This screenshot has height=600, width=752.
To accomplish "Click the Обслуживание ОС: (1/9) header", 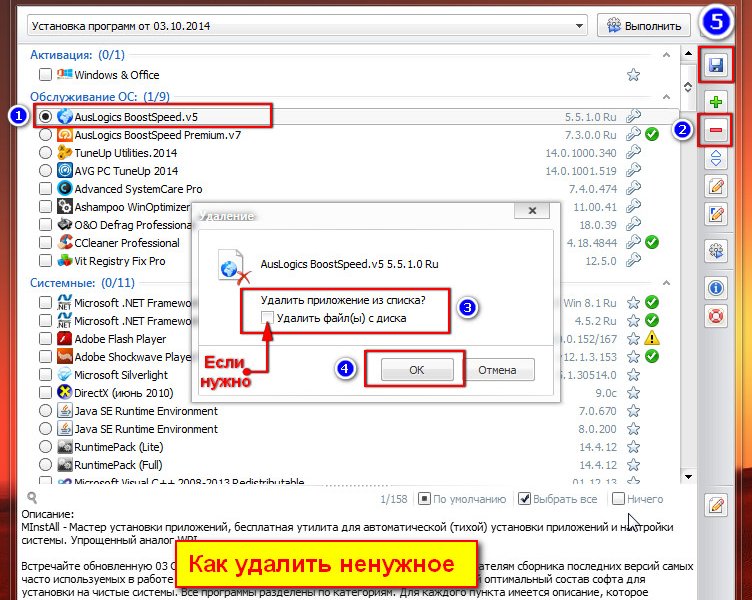I will tap(100, 96).
